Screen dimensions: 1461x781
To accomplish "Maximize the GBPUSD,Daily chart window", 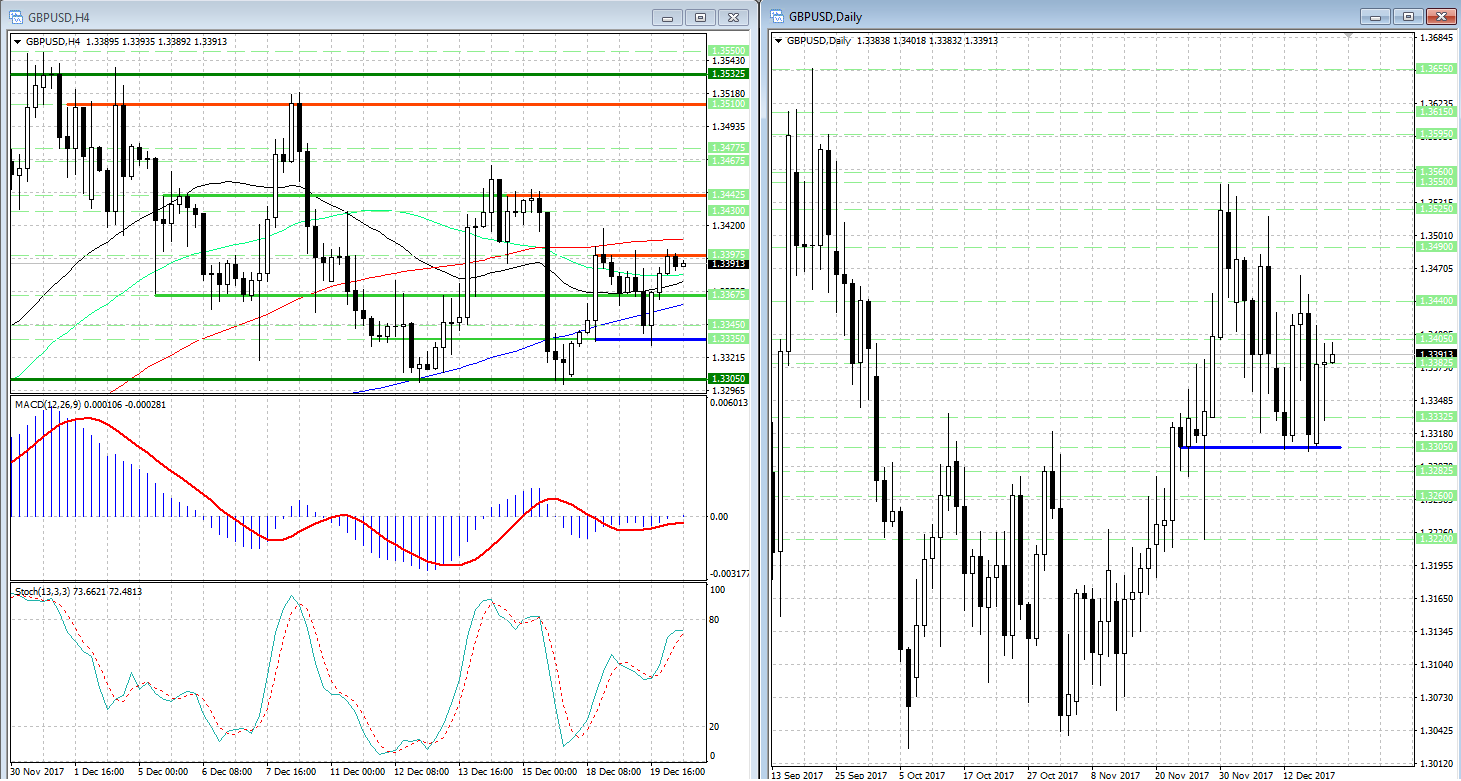I will (x=1408, y=17).
